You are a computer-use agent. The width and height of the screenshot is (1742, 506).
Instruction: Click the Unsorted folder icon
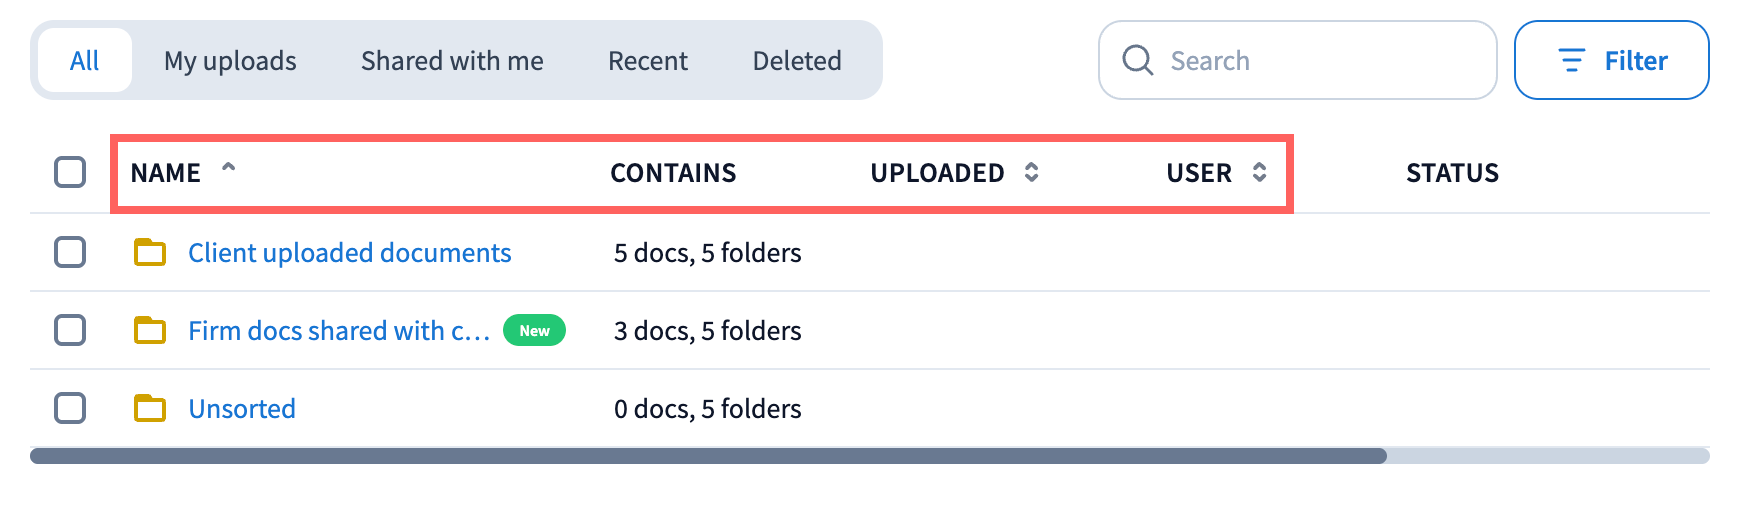pos(150,408)
